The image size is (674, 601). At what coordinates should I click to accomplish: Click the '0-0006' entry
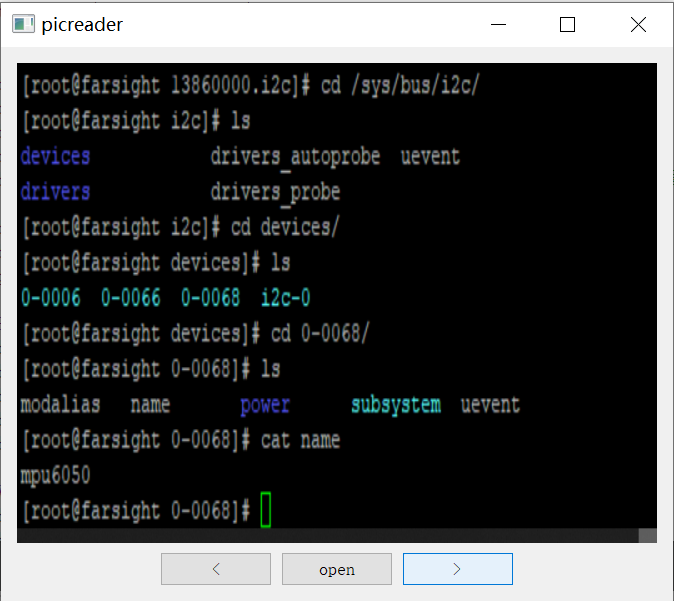pyautogui.click(x=51, y=297)
